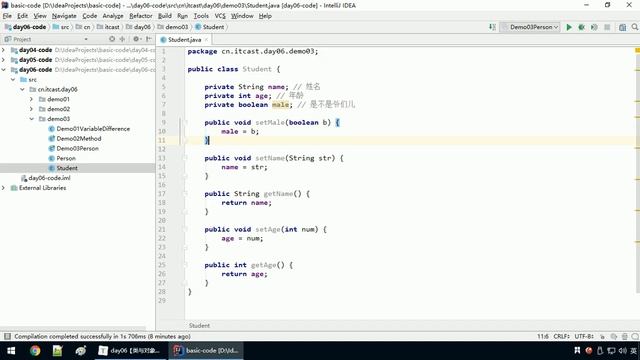Click the read-only lock icon in status bar
The height and width of the screenshot is (360, 640).
(602, 337)
